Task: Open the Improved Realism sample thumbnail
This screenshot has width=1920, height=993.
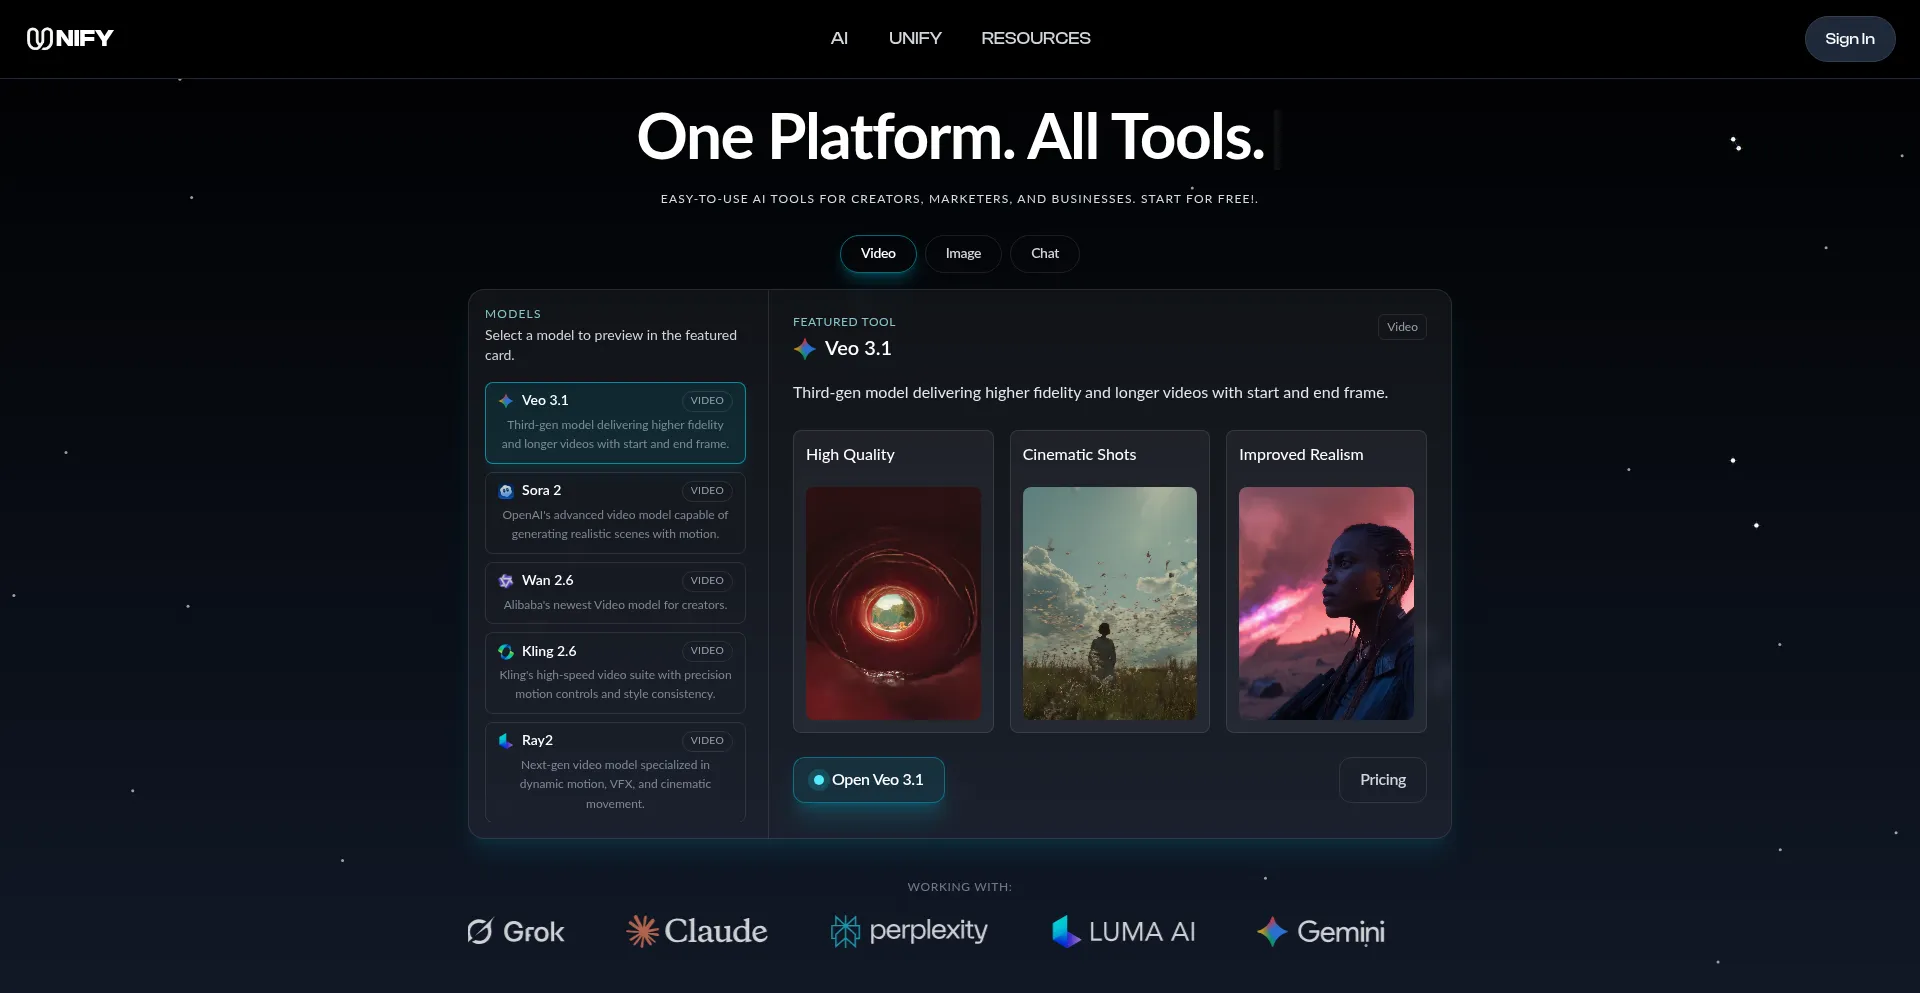Action: point(1326,603)
